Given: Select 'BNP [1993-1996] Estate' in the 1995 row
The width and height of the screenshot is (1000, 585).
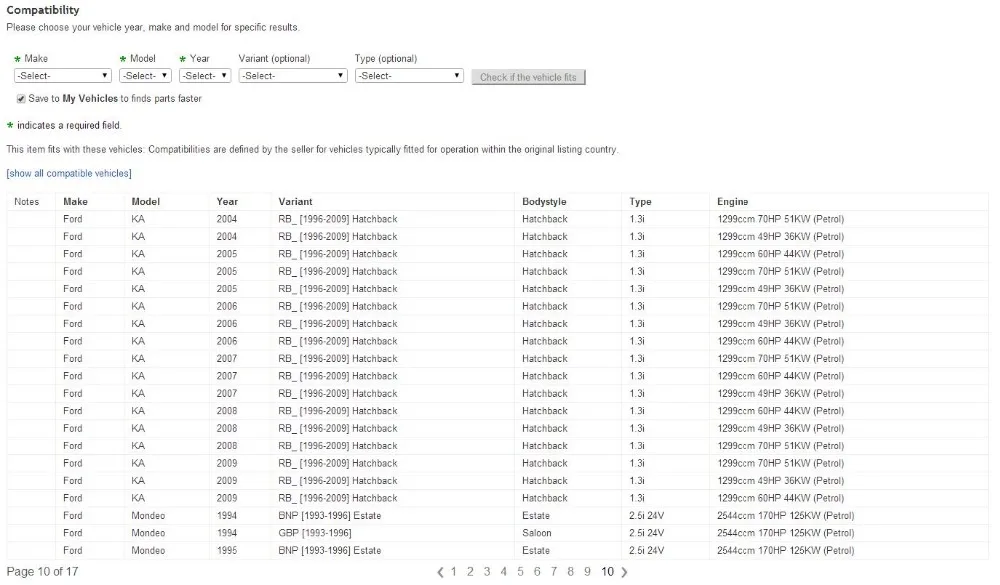Looking at the screenshot, I should point(330,551).
